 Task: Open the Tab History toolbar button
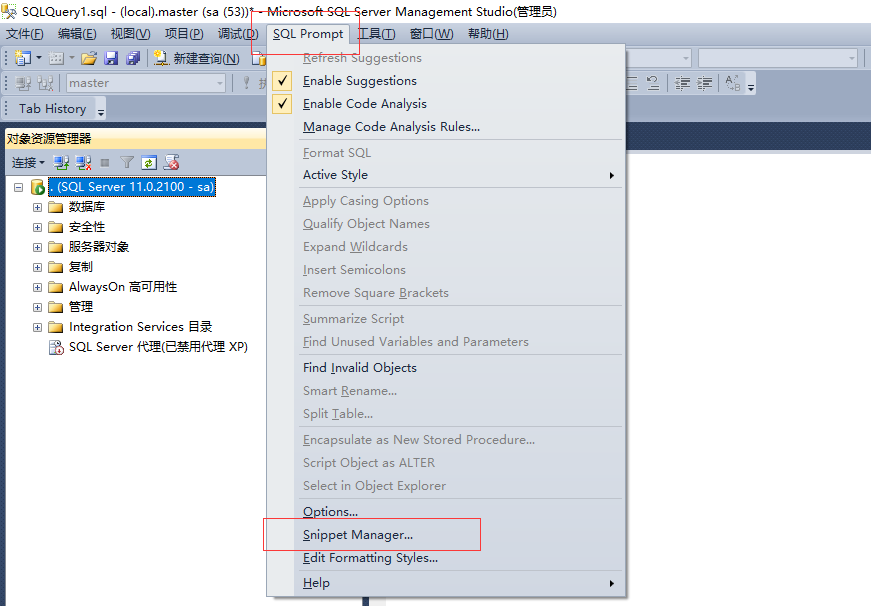click(x=53, y=108)
